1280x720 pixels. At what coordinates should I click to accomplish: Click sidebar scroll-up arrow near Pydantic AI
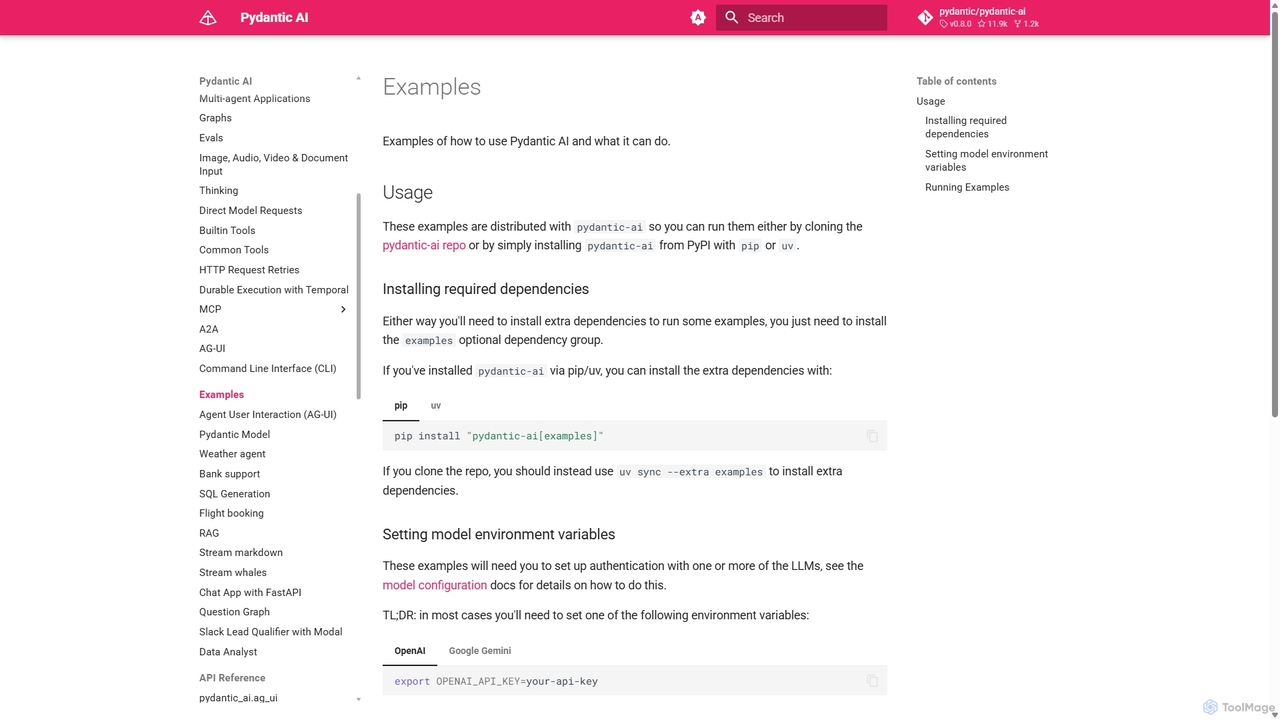pos(358,79)
